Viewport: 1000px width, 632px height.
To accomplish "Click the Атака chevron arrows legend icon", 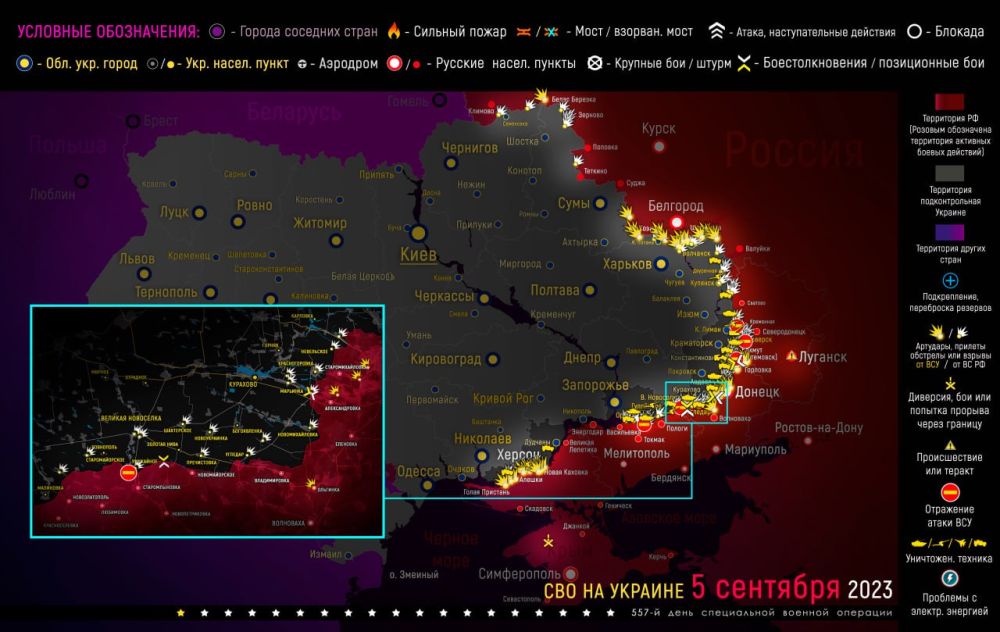I will (x=717, y=31).
